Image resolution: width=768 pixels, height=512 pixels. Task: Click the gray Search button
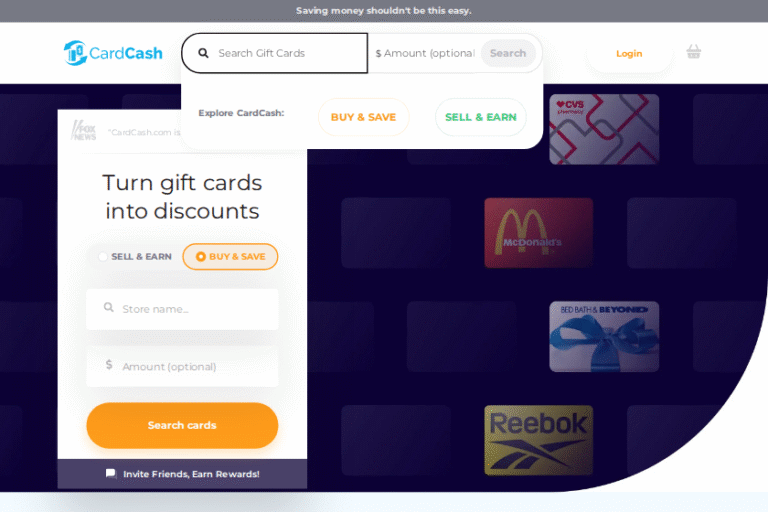(x=508, y=53)
